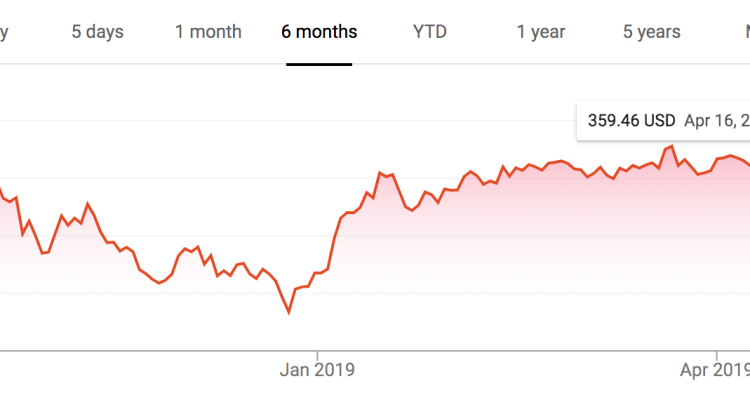This screenshot has height=400, width=750.
Task: Open the YTD time range
Action: 430,32
